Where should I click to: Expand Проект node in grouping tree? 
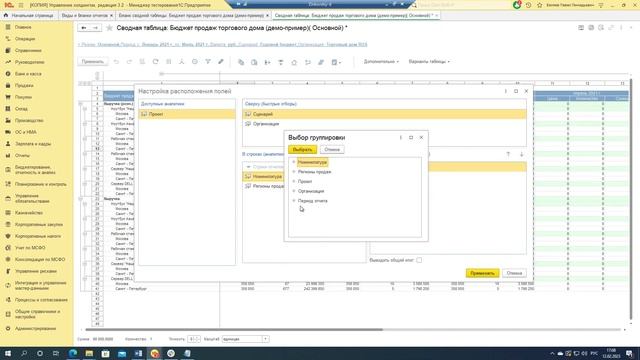pos(293,181)
